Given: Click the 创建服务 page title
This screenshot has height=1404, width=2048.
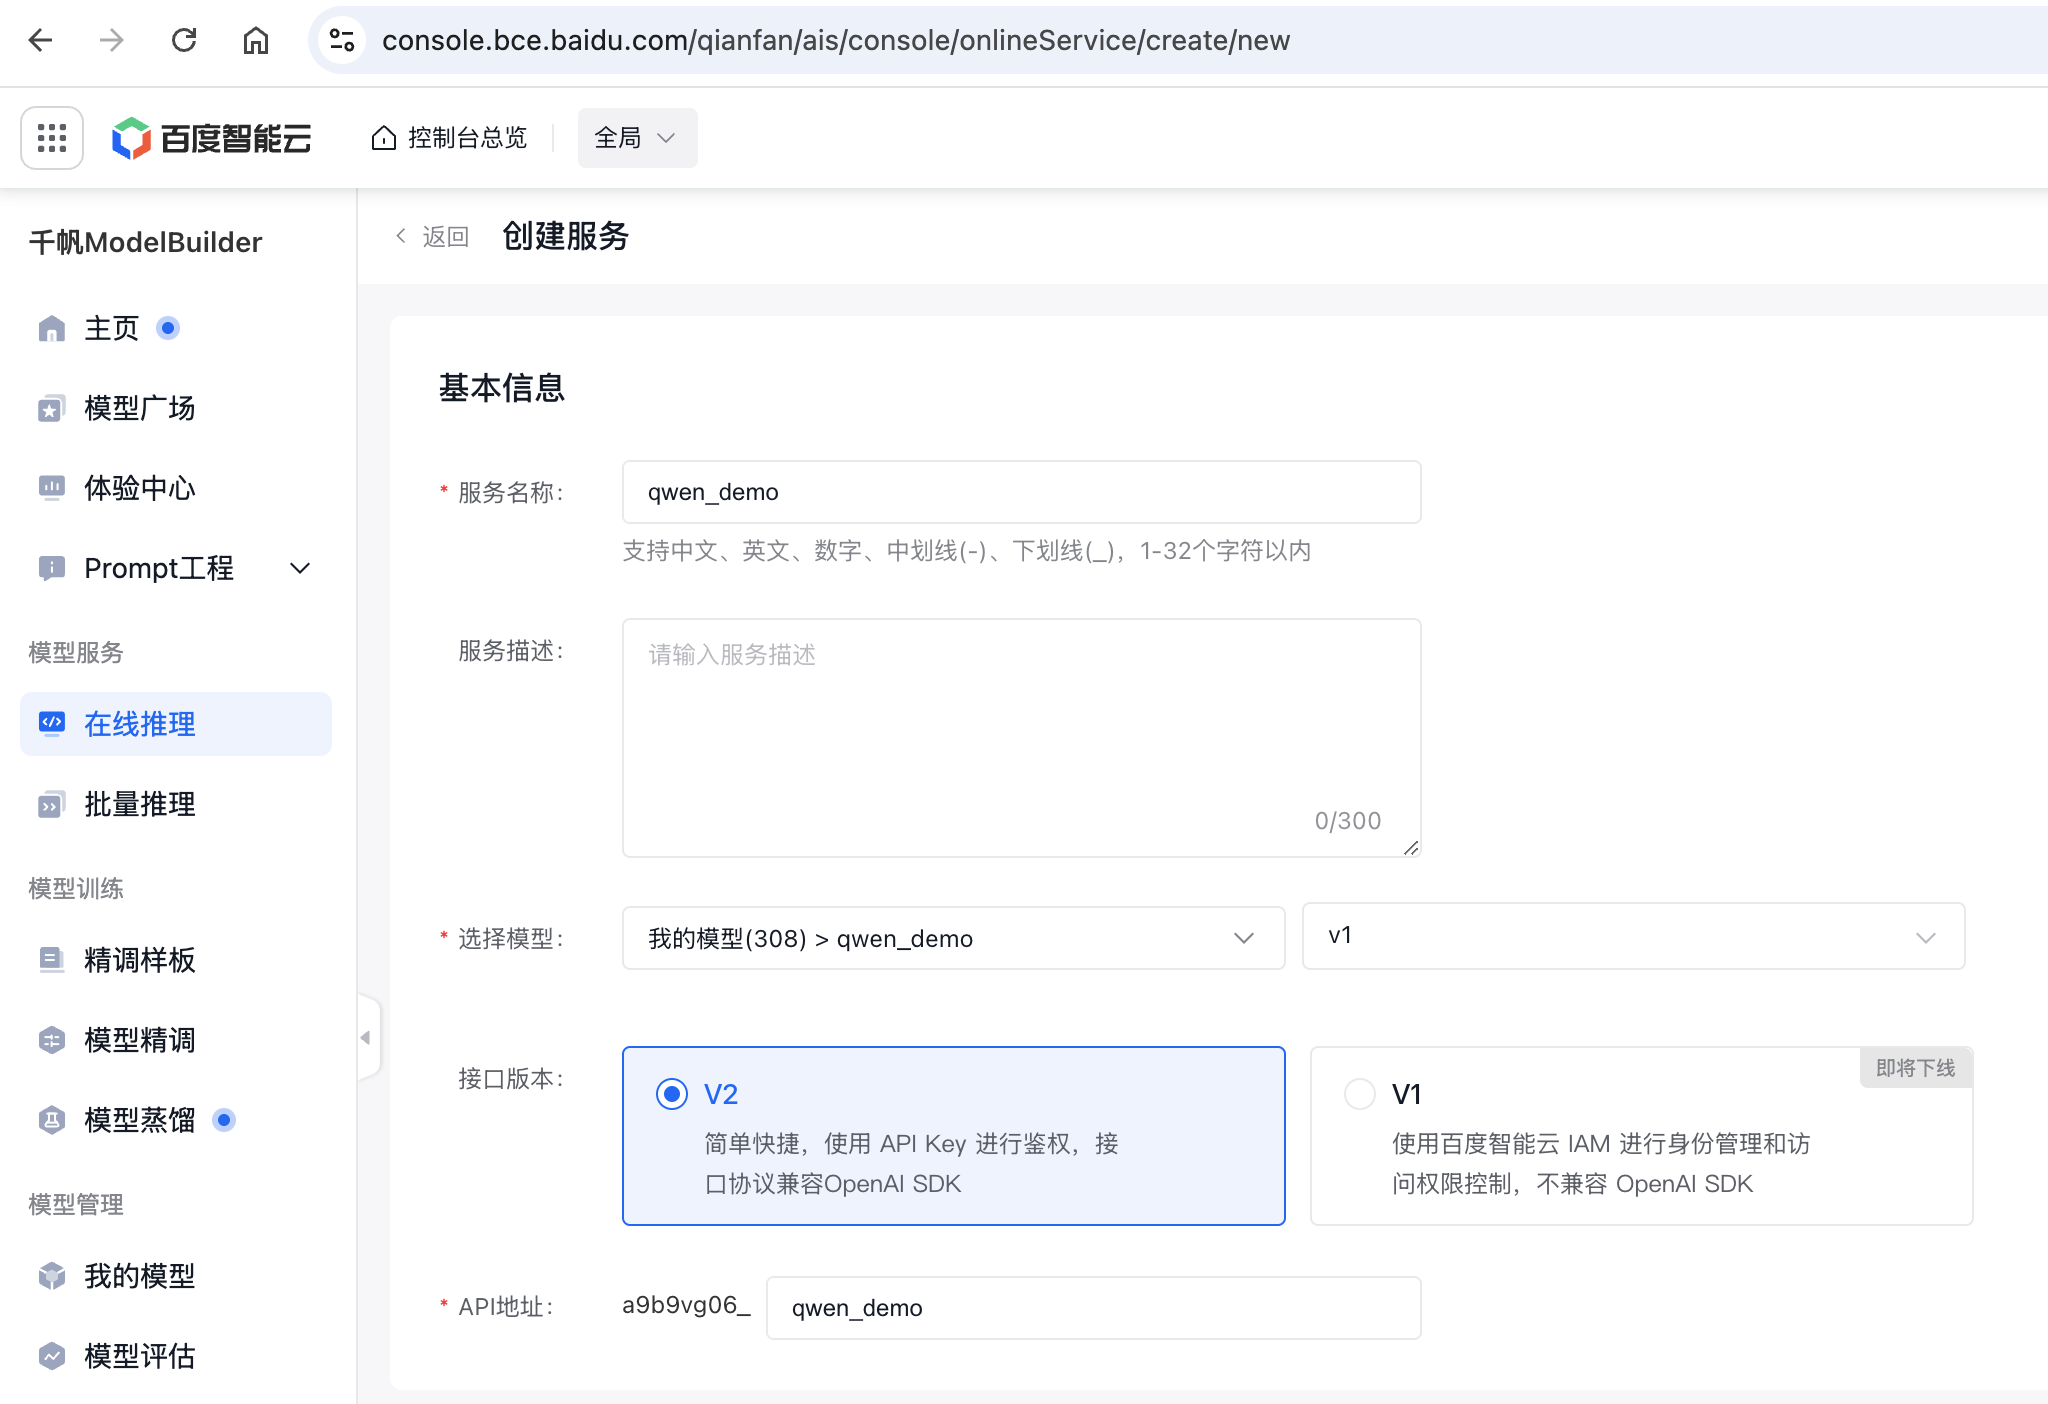Looking at the screenshot, I should 566,236.
